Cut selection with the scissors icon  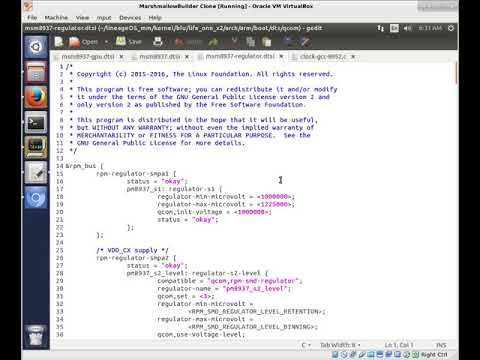point(235,42)
